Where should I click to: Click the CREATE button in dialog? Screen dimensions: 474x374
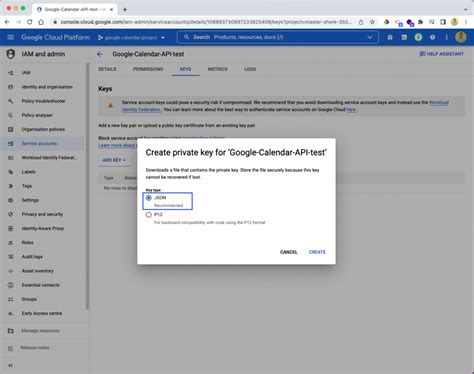tap(317, 252)
